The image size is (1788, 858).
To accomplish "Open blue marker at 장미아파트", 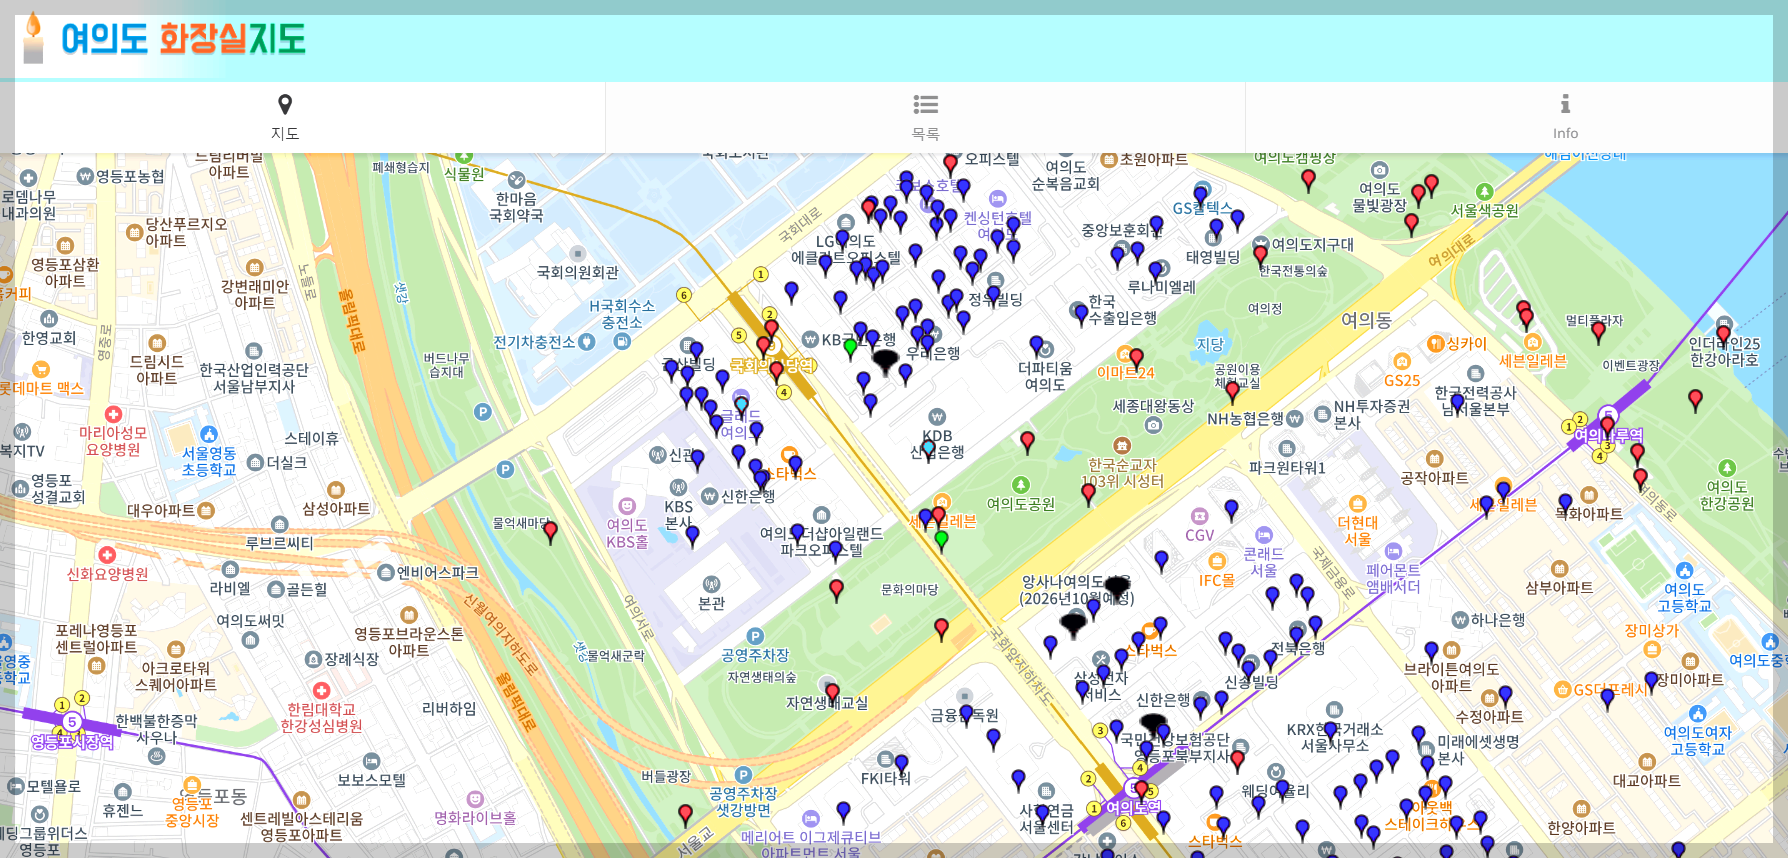I will (x=1651, y=682).
